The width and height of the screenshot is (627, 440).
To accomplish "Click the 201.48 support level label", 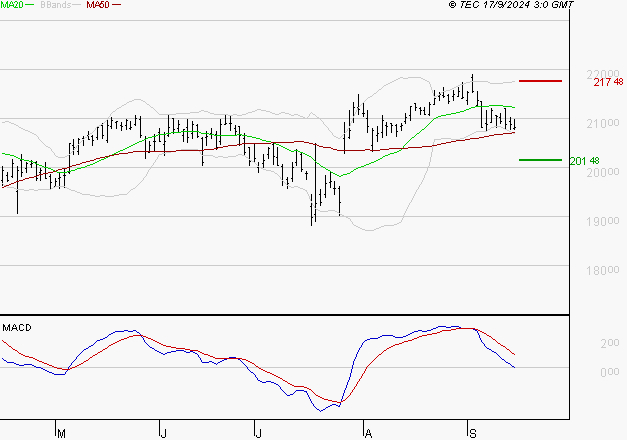I will (584, 161).
